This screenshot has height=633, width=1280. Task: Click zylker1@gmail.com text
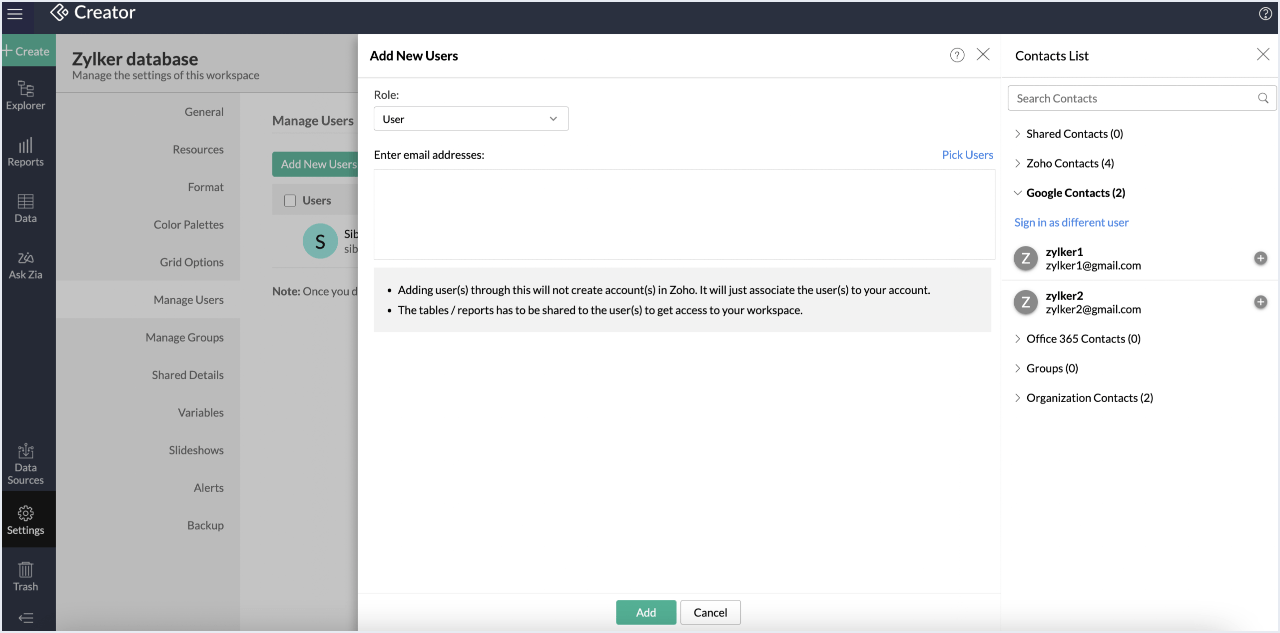point(1093,266)
